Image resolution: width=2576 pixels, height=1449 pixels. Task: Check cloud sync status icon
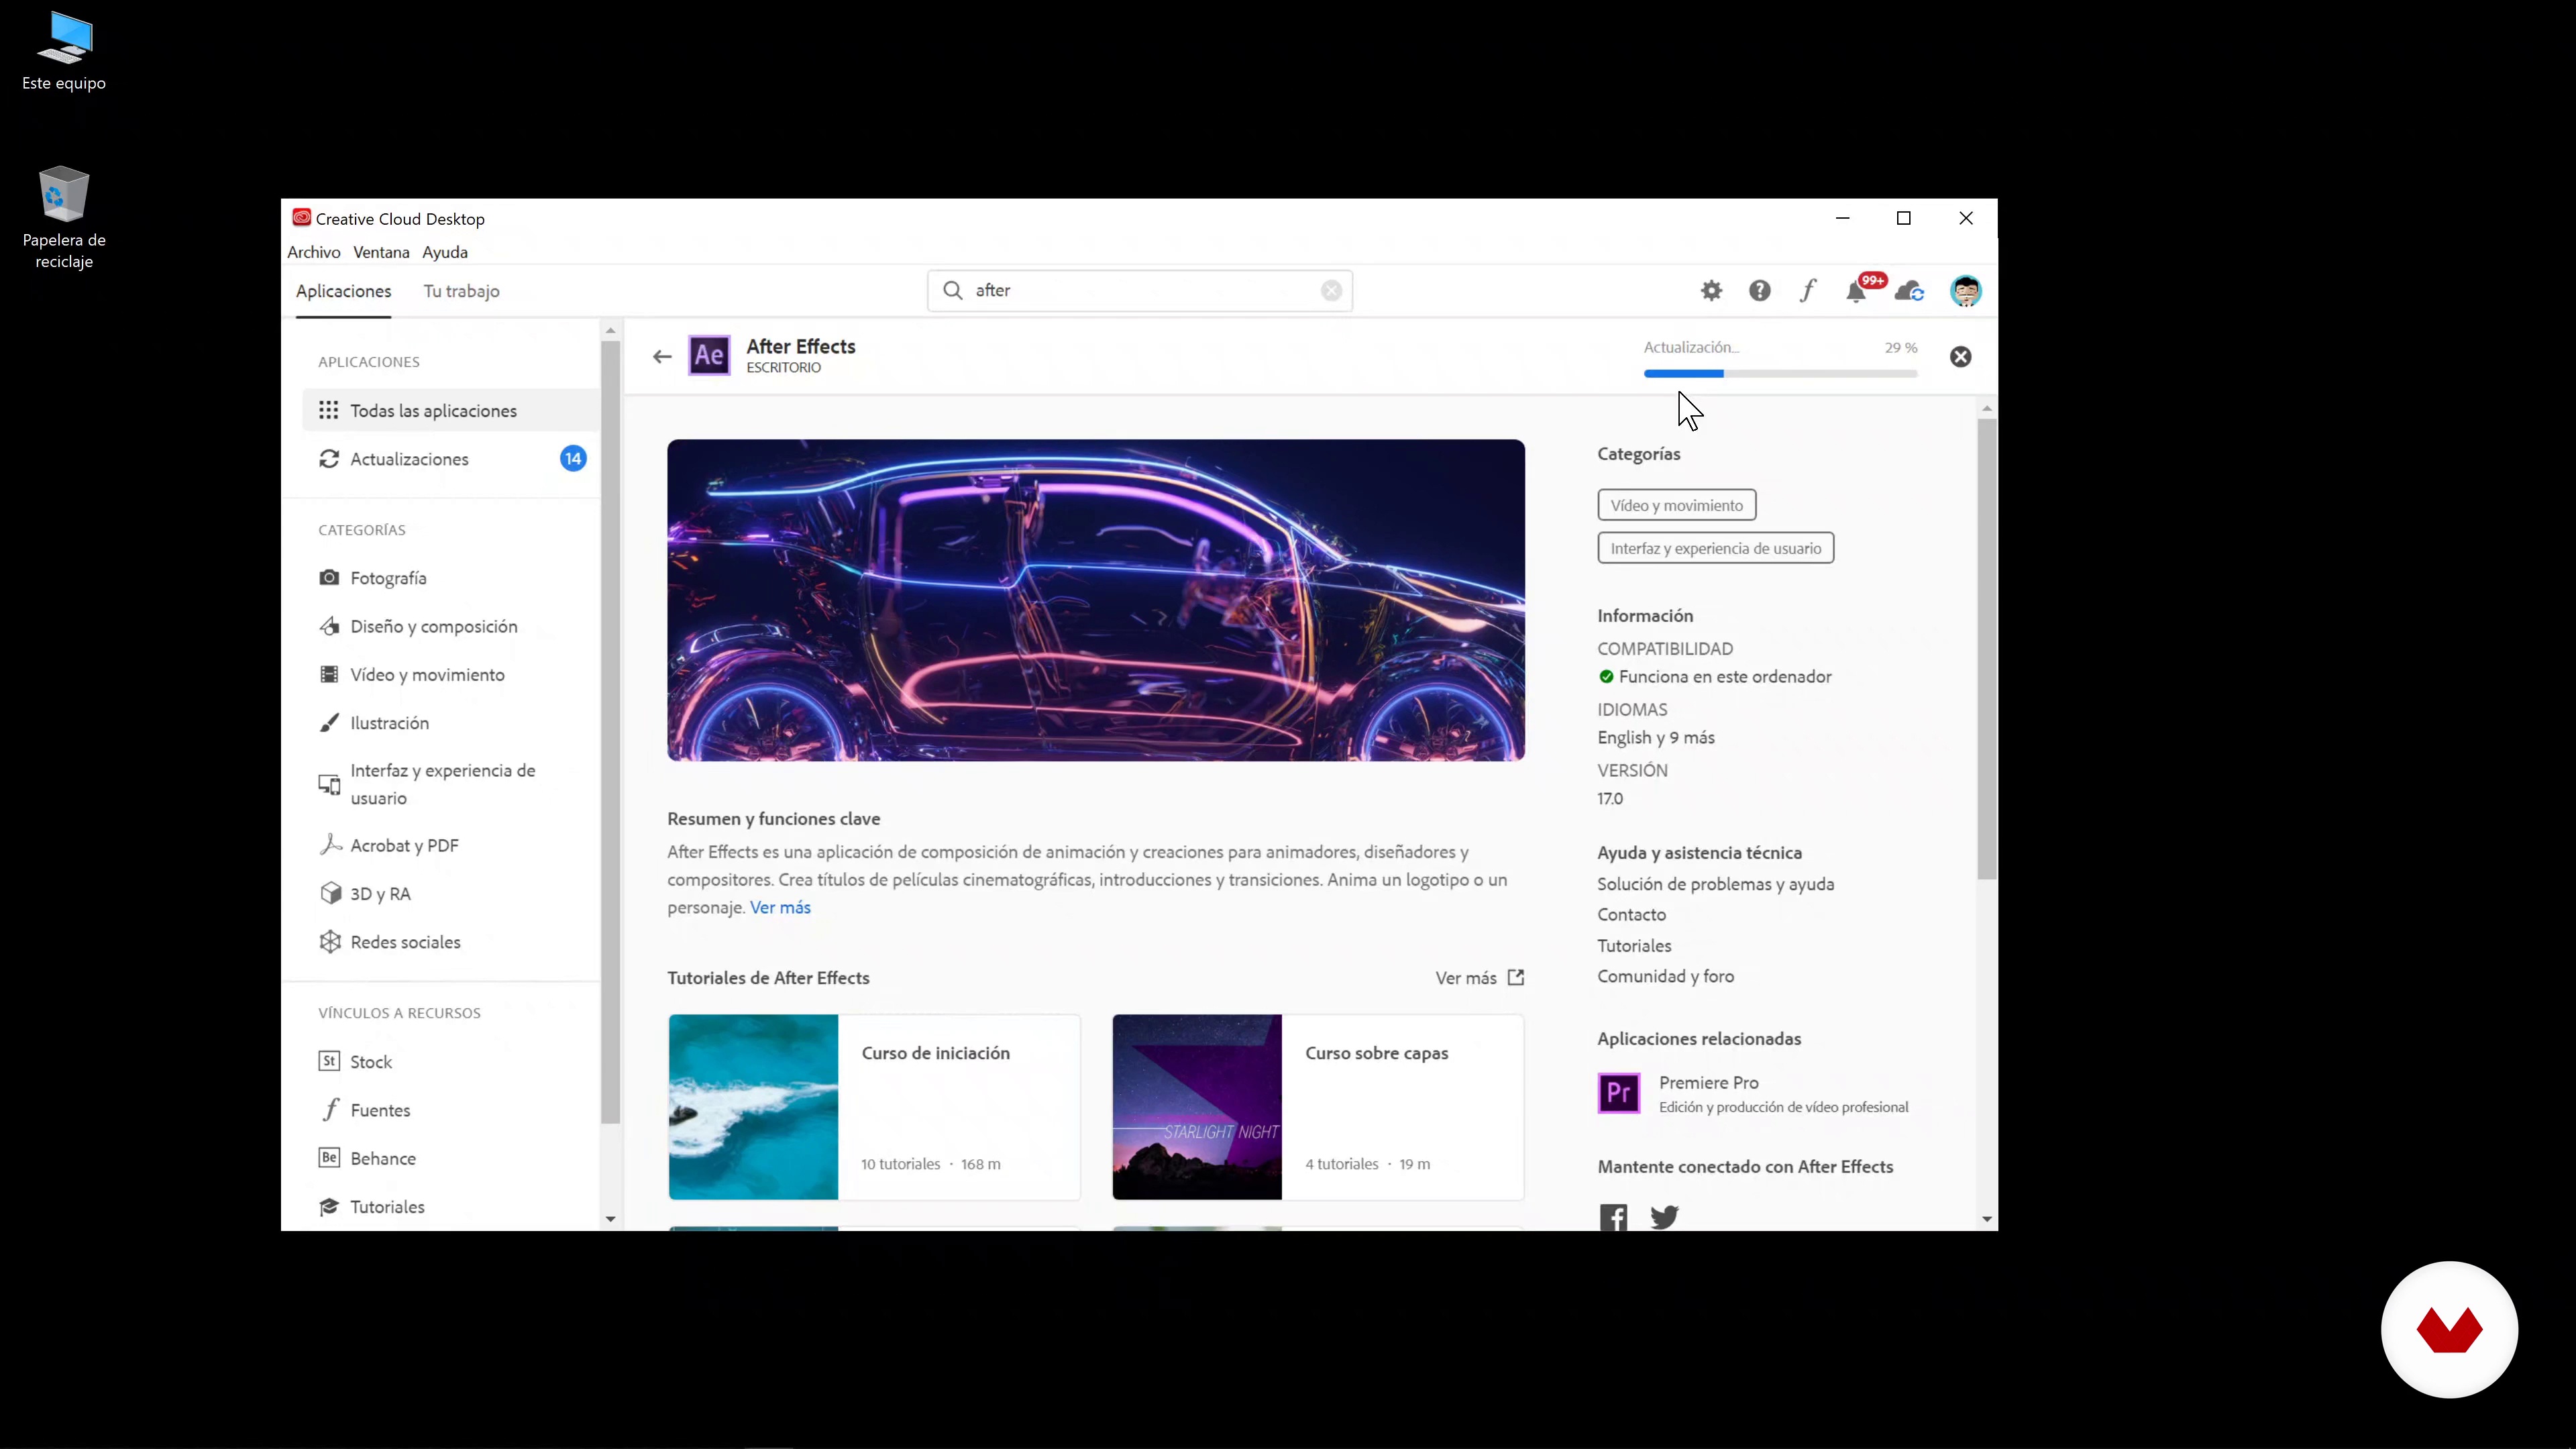pos(1910,291)
